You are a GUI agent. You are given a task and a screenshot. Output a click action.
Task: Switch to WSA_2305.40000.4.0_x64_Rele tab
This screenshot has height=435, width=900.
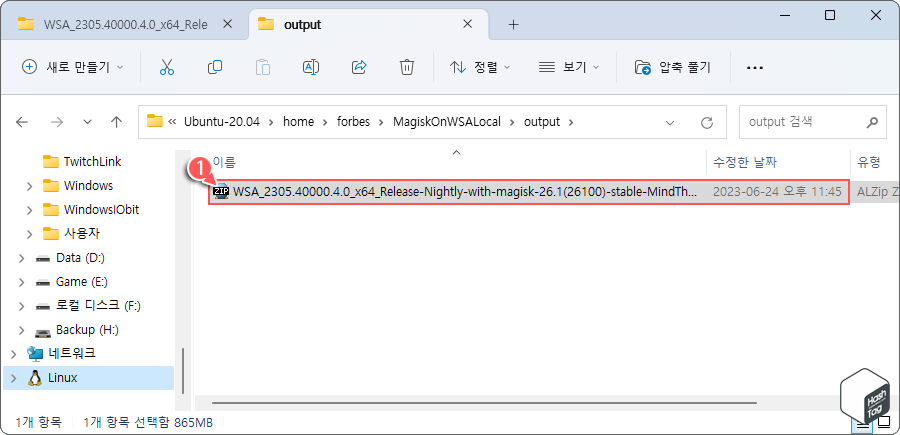125,25
